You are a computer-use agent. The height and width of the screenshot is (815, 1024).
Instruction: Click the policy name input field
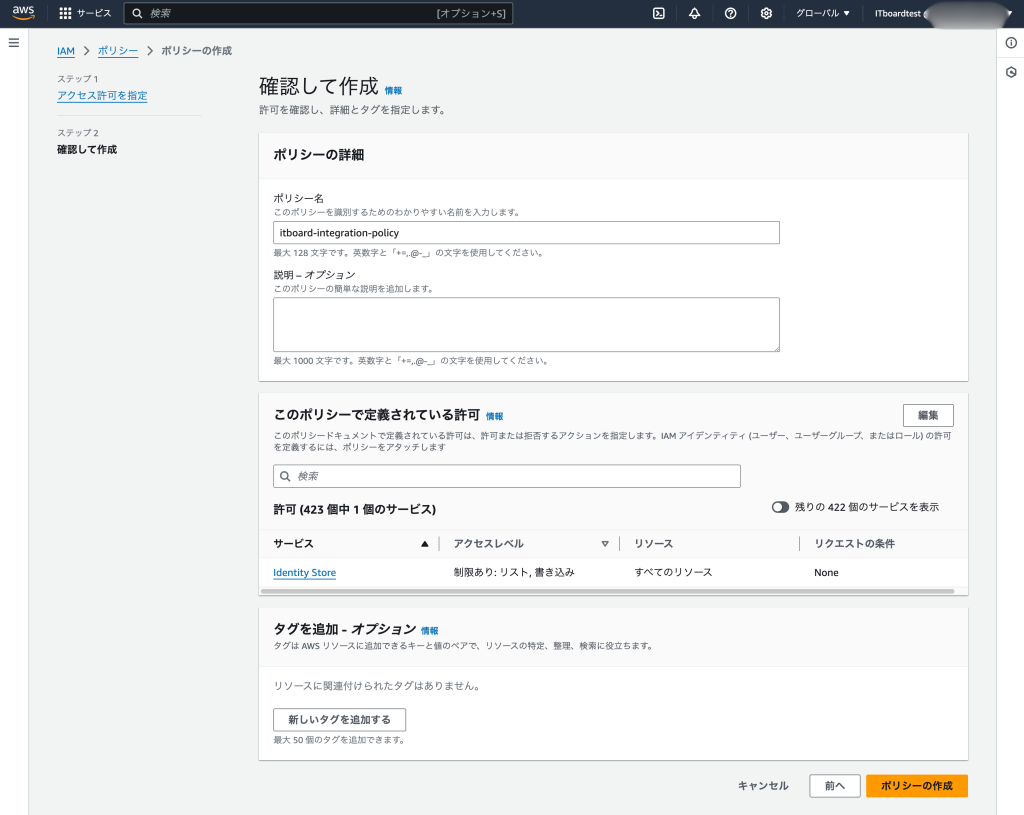[526, 233]
